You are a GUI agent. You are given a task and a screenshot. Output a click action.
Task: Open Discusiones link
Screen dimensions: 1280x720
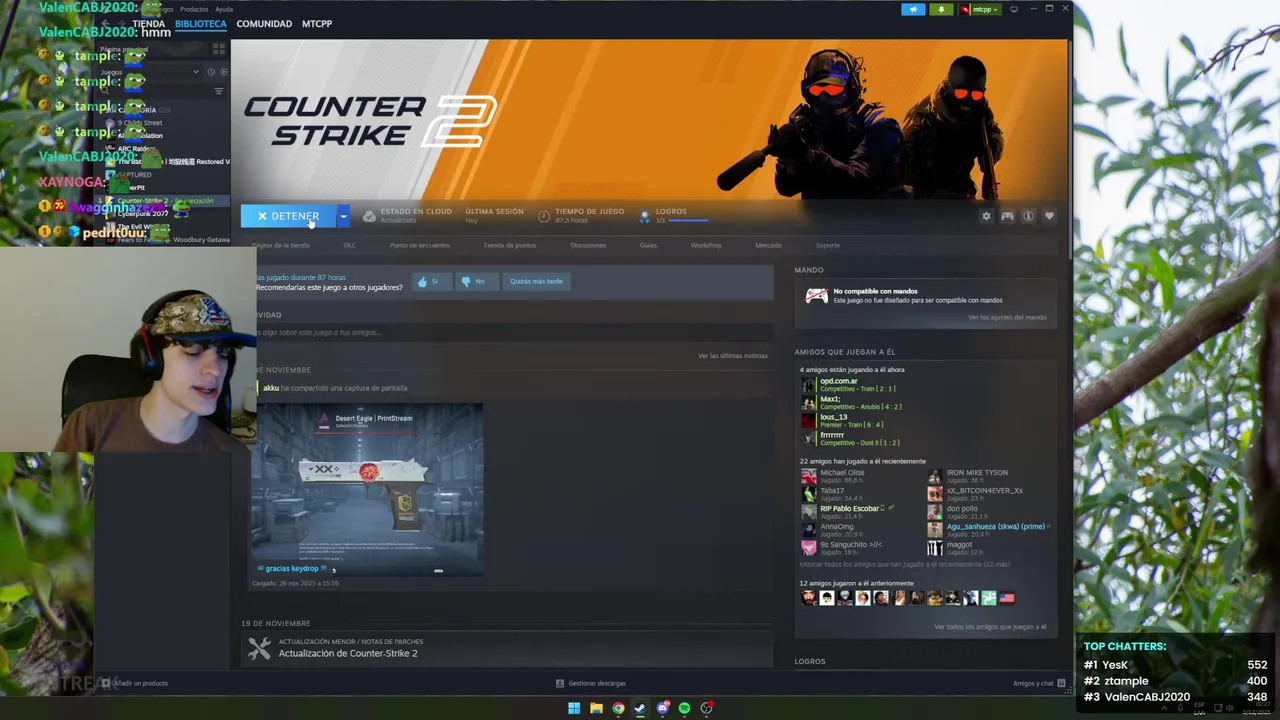(x=588, y=245)
